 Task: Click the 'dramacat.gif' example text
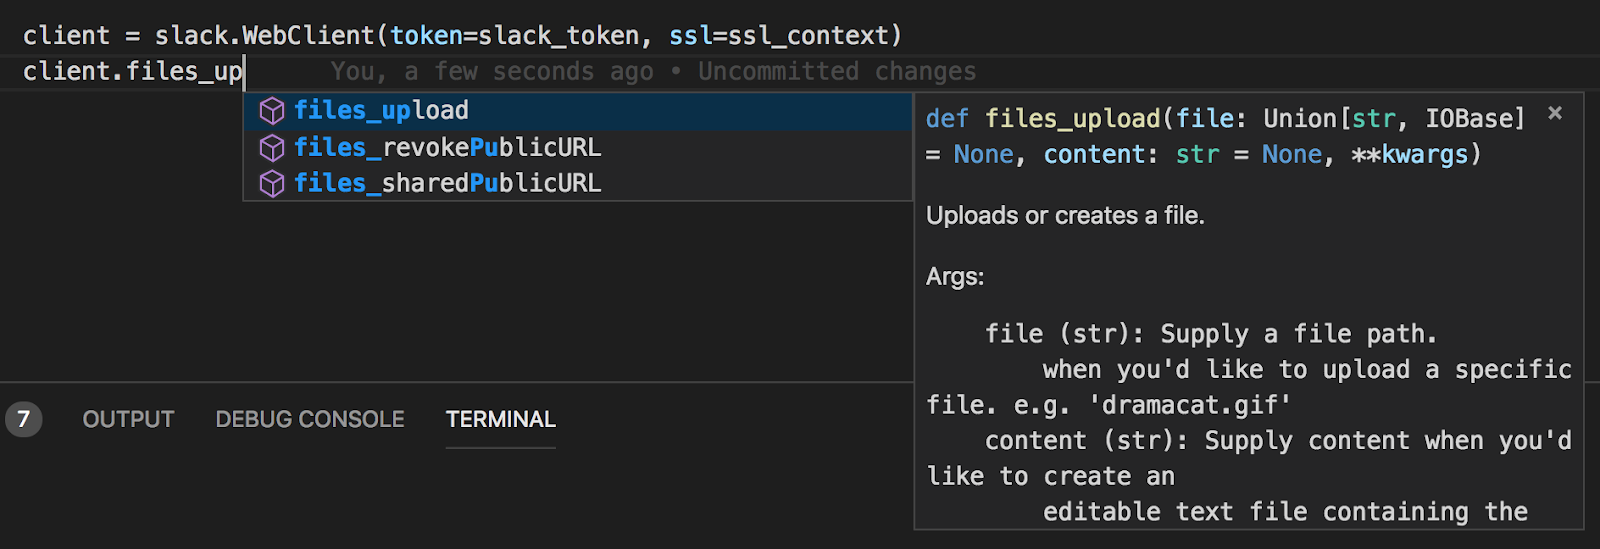(x=1188, y=405)
